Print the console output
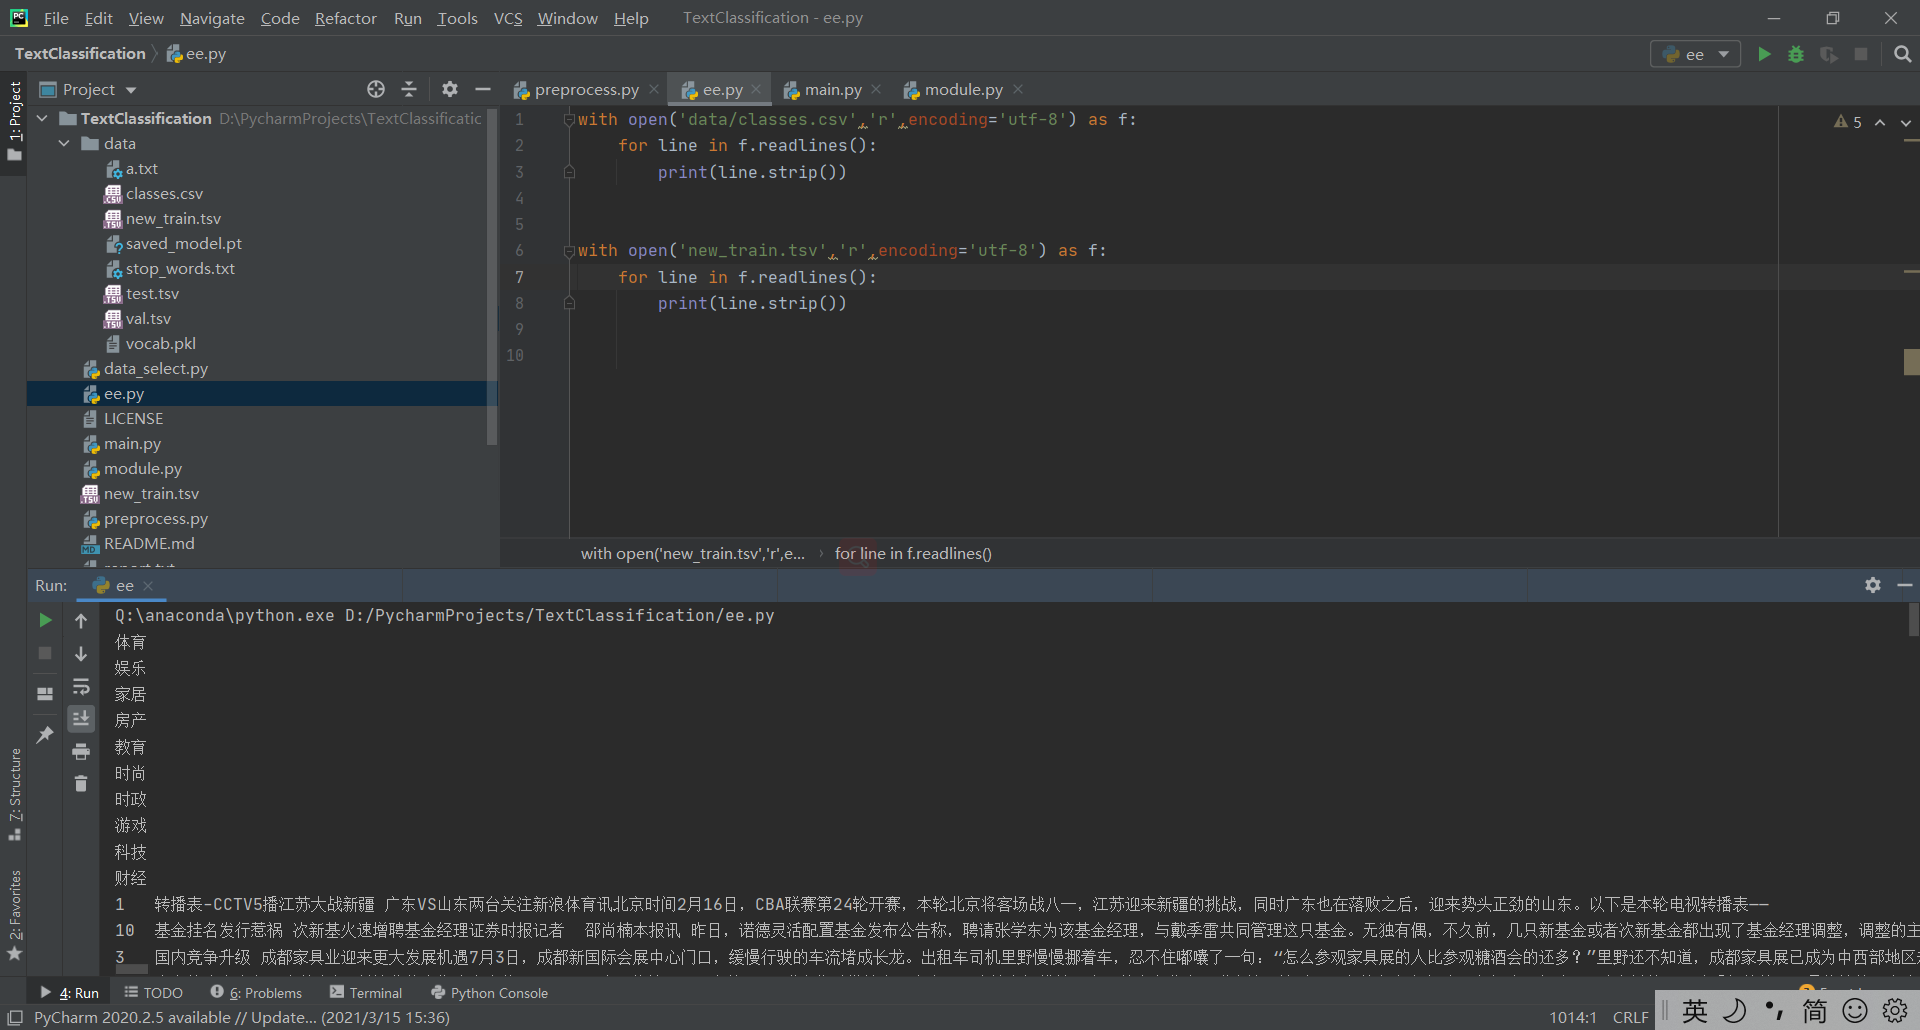 81,751
